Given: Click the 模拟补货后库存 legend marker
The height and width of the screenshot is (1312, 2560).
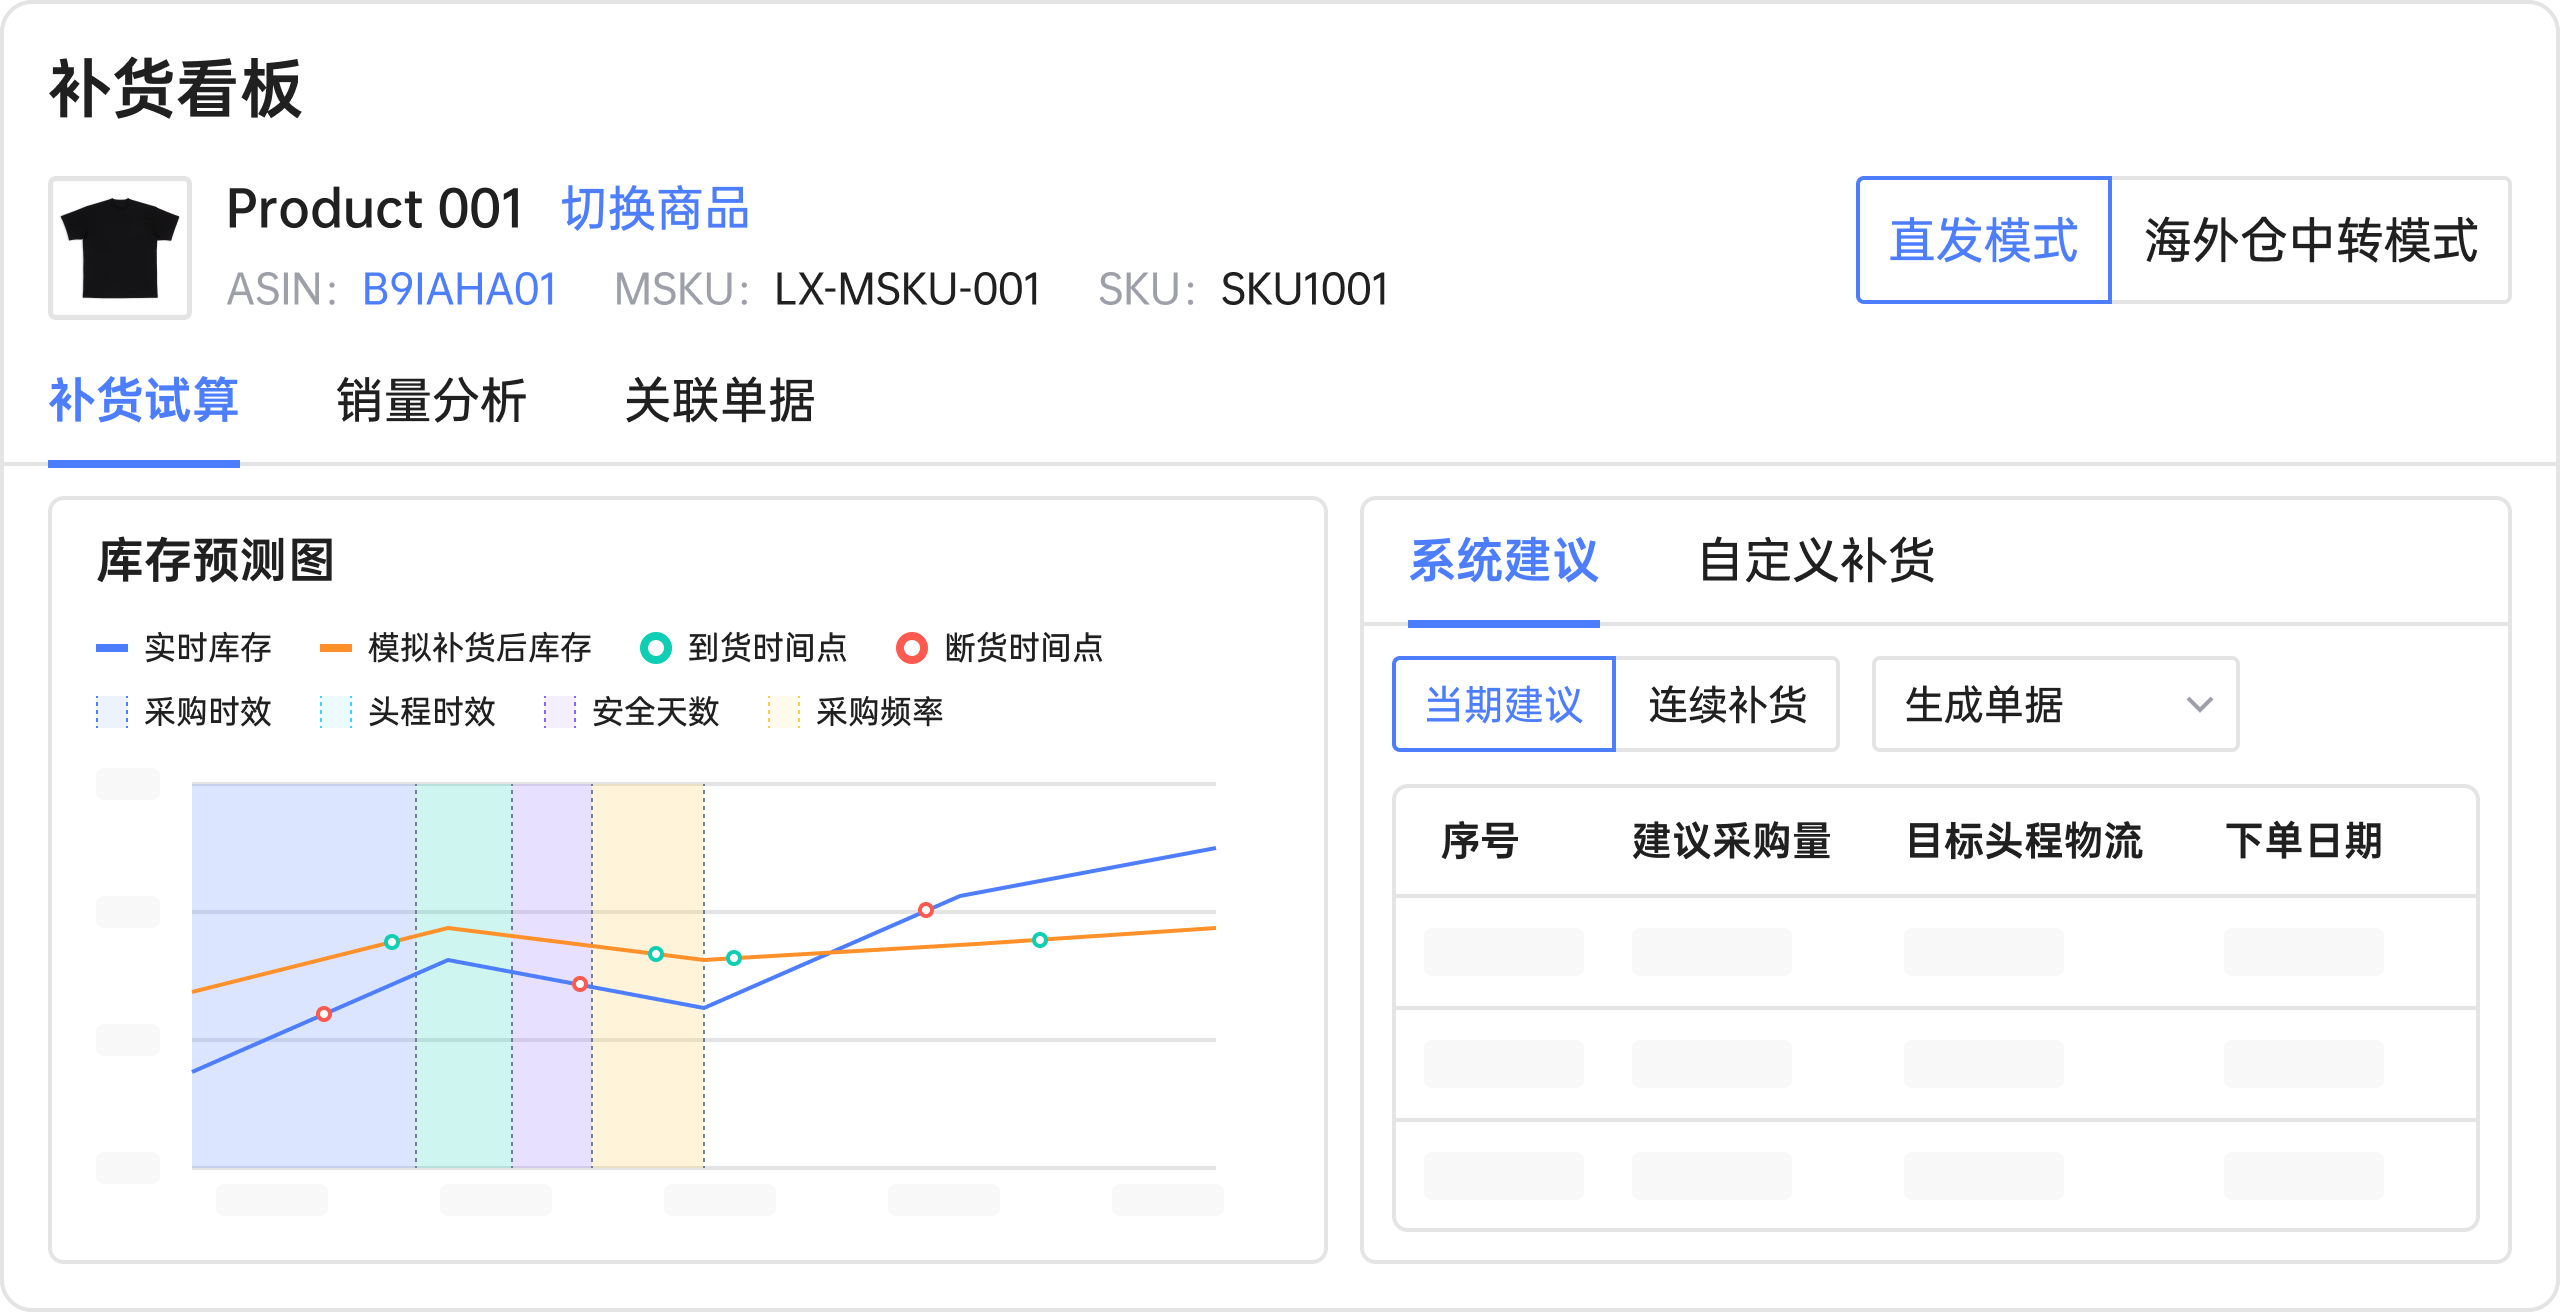Looking at the screenshot, I should pyautogui.click(x=338, y=647).
